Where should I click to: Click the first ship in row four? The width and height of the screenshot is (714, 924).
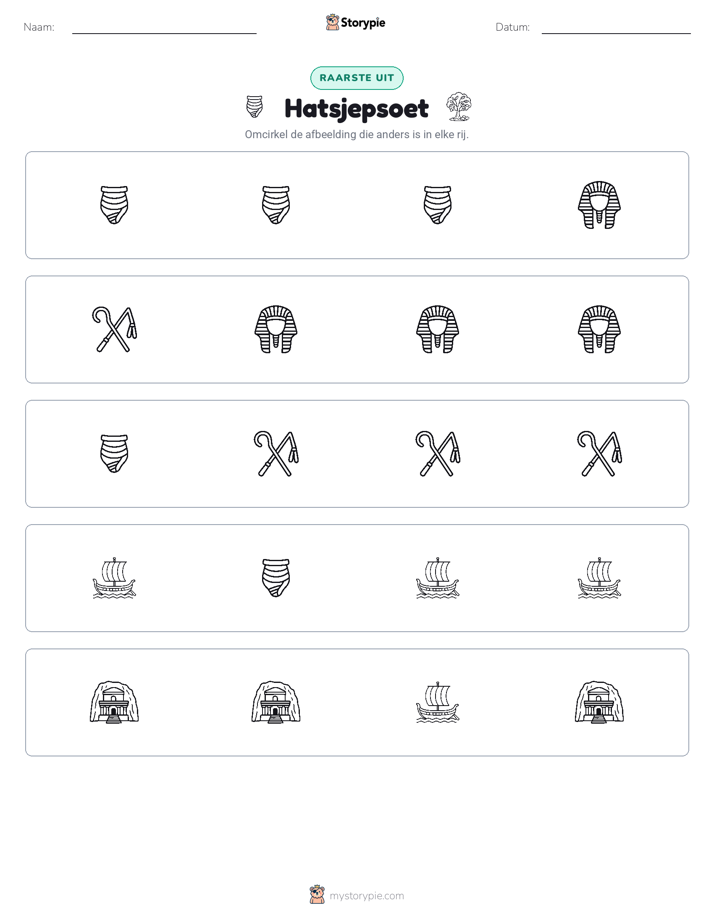[x=114, y=578]
